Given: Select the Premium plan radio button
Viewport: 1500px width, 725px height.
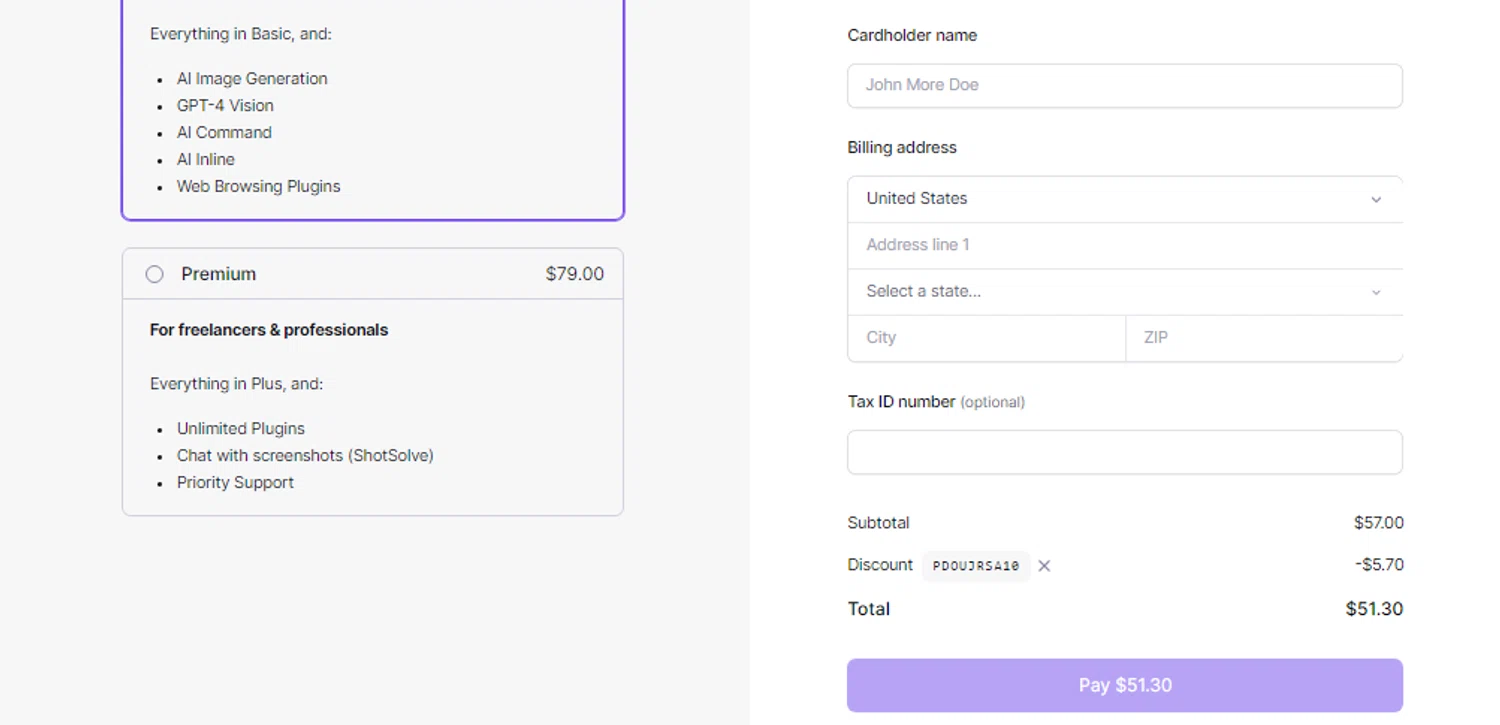Looking at the screenshot, I should [154, 274].
